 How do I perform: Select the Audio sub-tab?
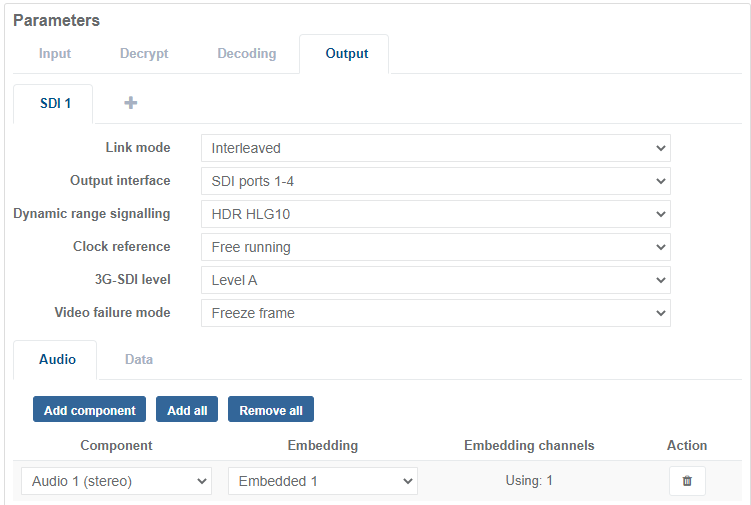pyautogui.click(x=57, y=359)
